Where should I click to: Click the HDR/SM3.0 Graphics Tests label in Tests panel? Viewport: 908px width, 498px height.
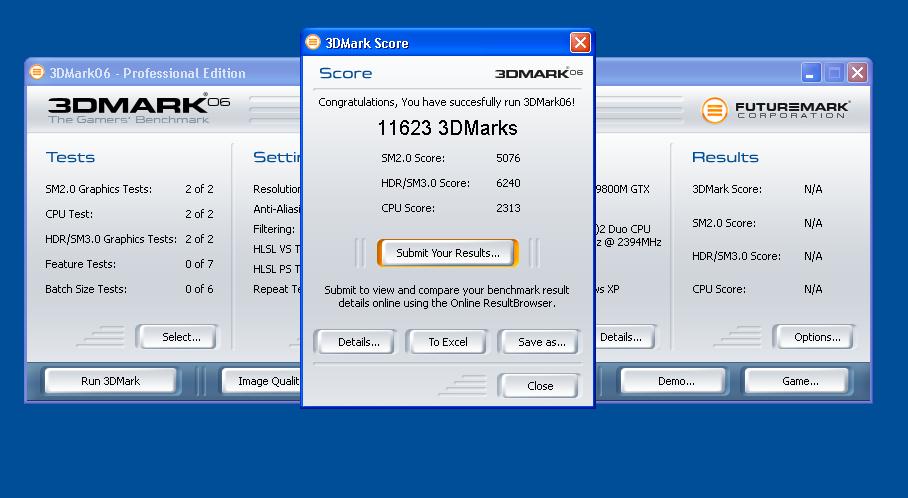pos(111,239)
